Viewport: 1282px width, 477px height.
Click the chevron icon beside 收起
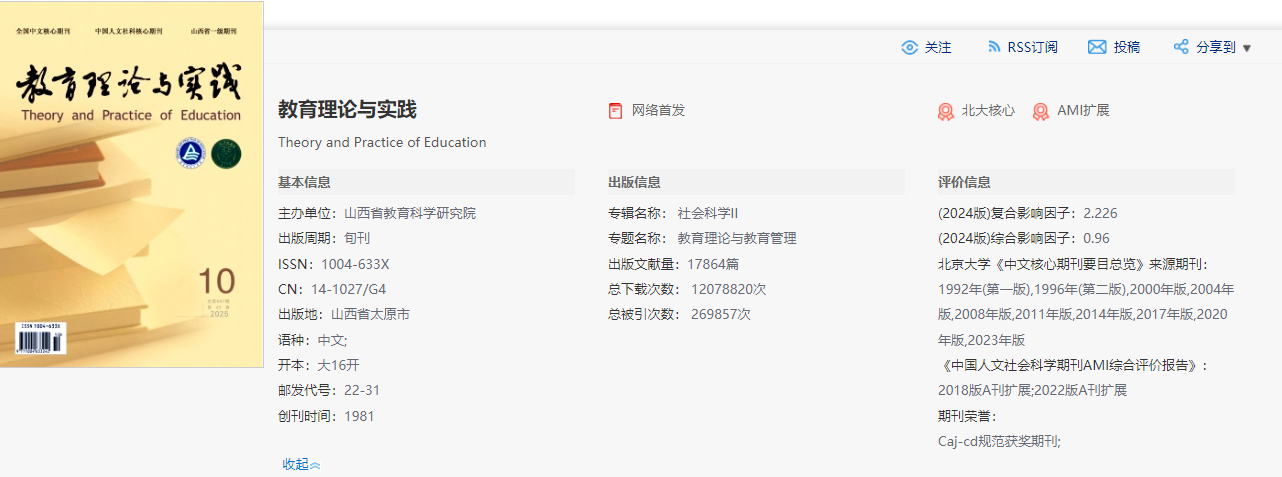pyautogui.click(x=315, y=465)
